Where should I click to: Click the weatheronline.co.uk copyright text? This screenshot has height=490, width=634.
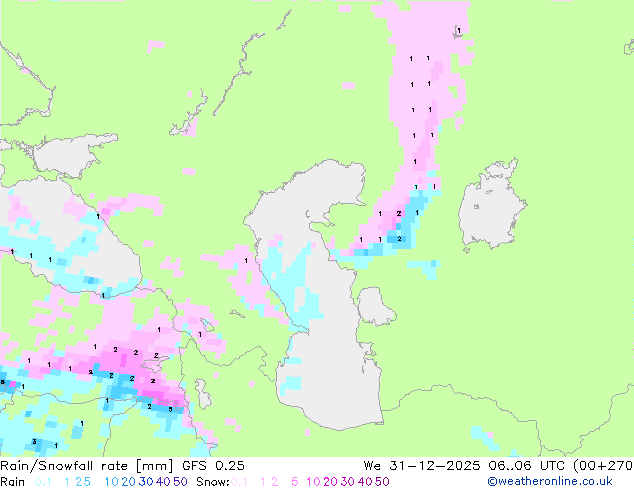coord(550,481)
